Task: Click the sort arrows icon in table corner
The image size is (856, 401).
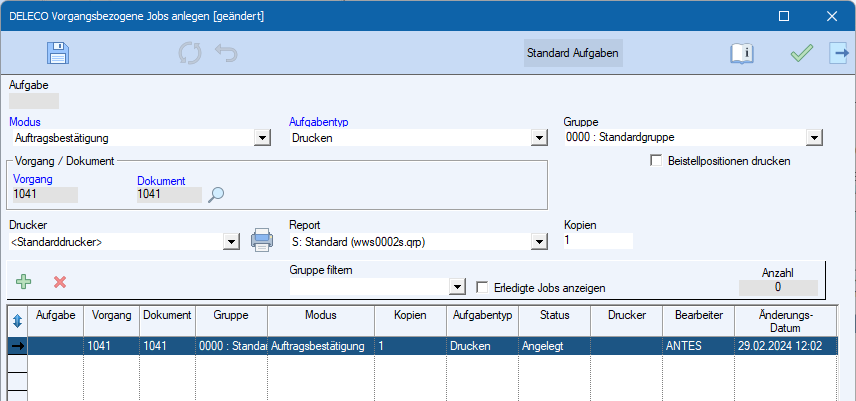Action: pyautogui.click(x=15, y=319)
